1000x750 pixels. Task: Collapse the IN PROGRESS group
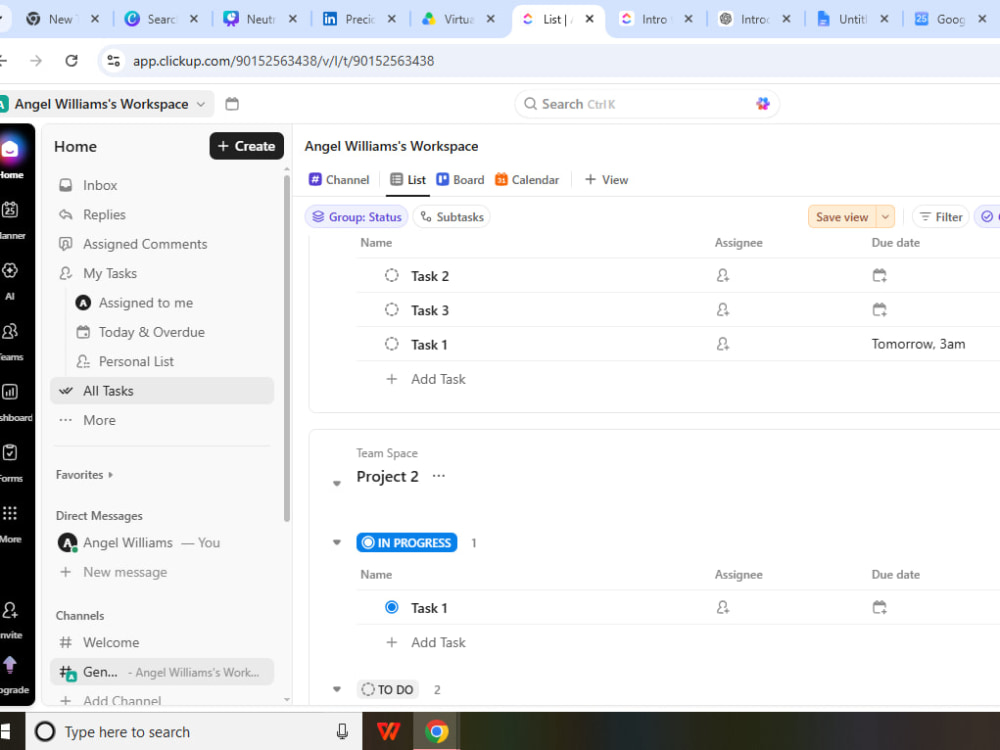(337, 543)
